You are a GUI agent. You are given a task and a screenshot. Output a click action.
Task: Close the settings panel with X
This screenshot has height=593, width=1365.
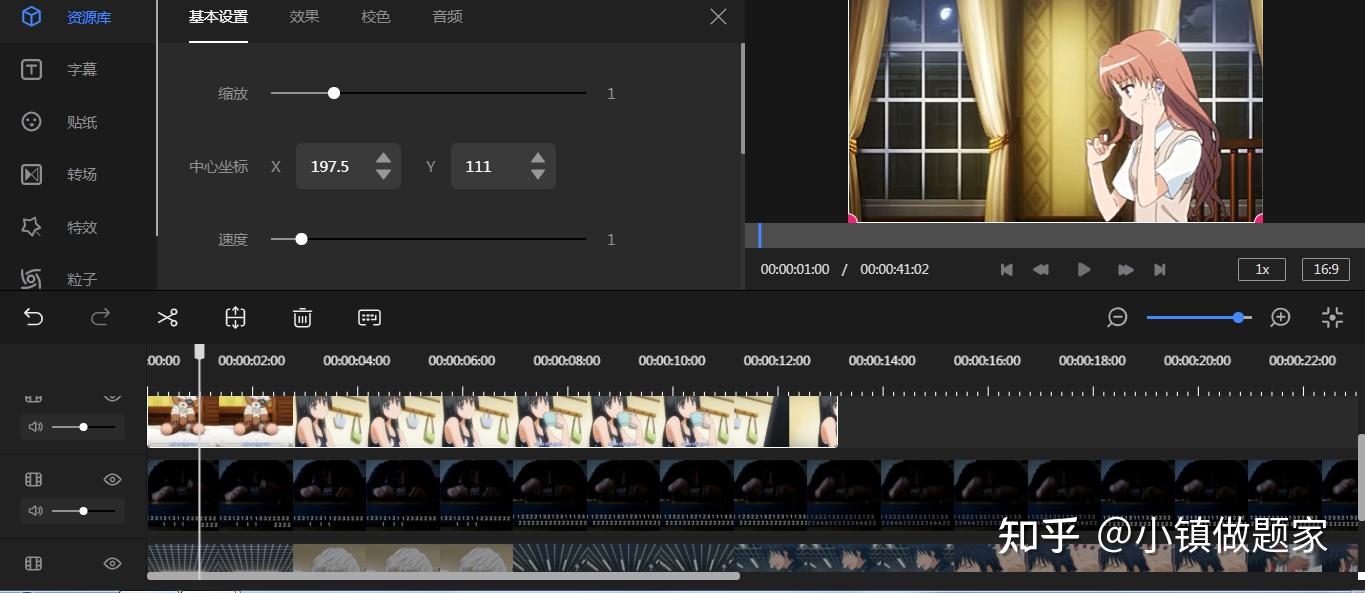(x=718, y=17)
